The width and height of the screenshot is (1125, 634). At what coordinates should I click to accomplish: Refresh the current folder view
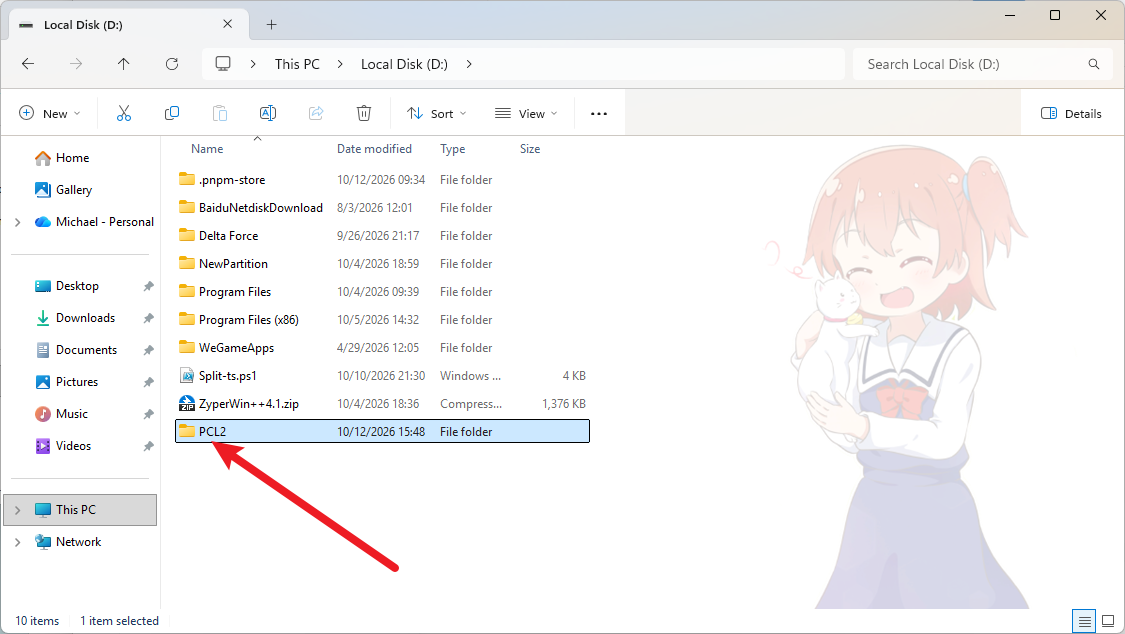(172, 64)
